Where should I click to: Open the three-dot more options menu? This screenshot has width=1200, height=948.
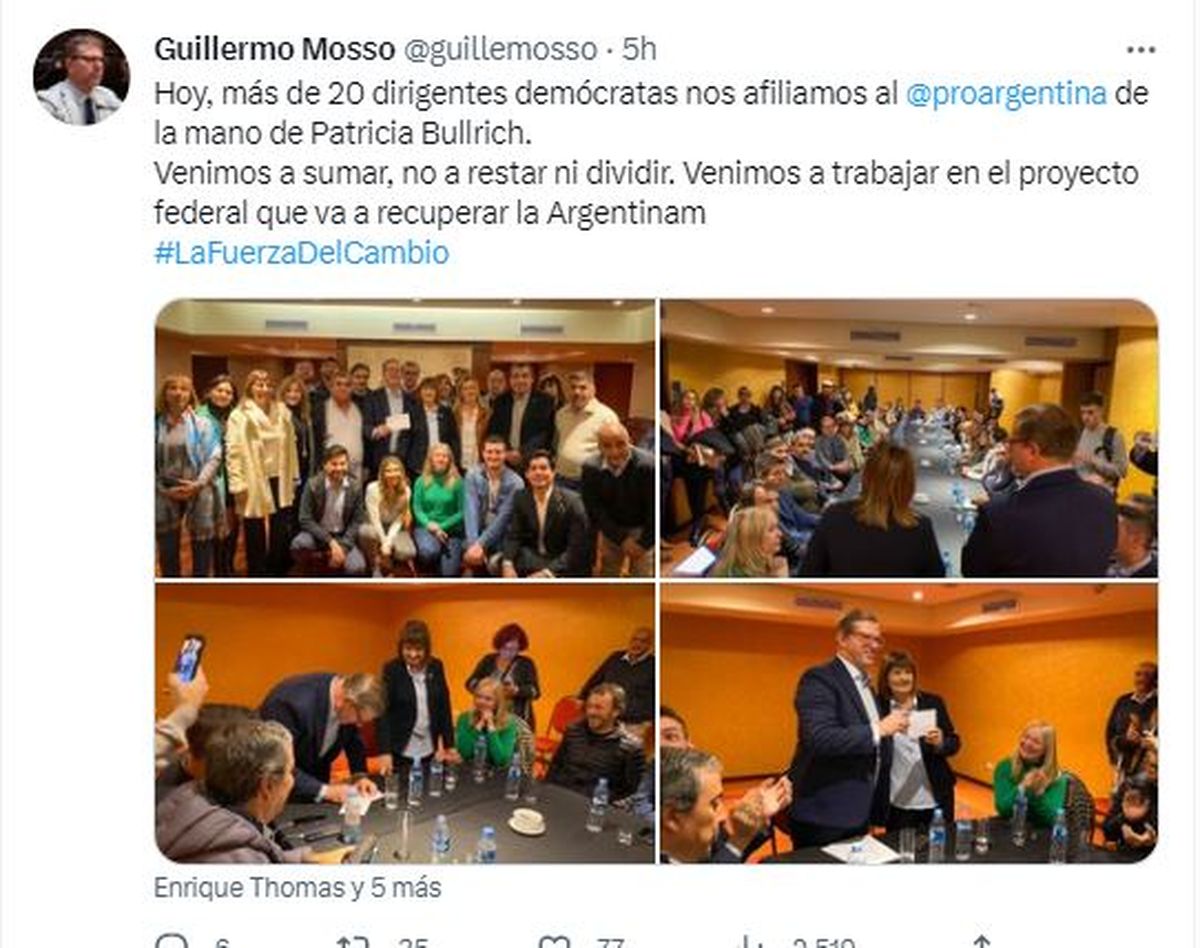click(x=1140, y=49)
